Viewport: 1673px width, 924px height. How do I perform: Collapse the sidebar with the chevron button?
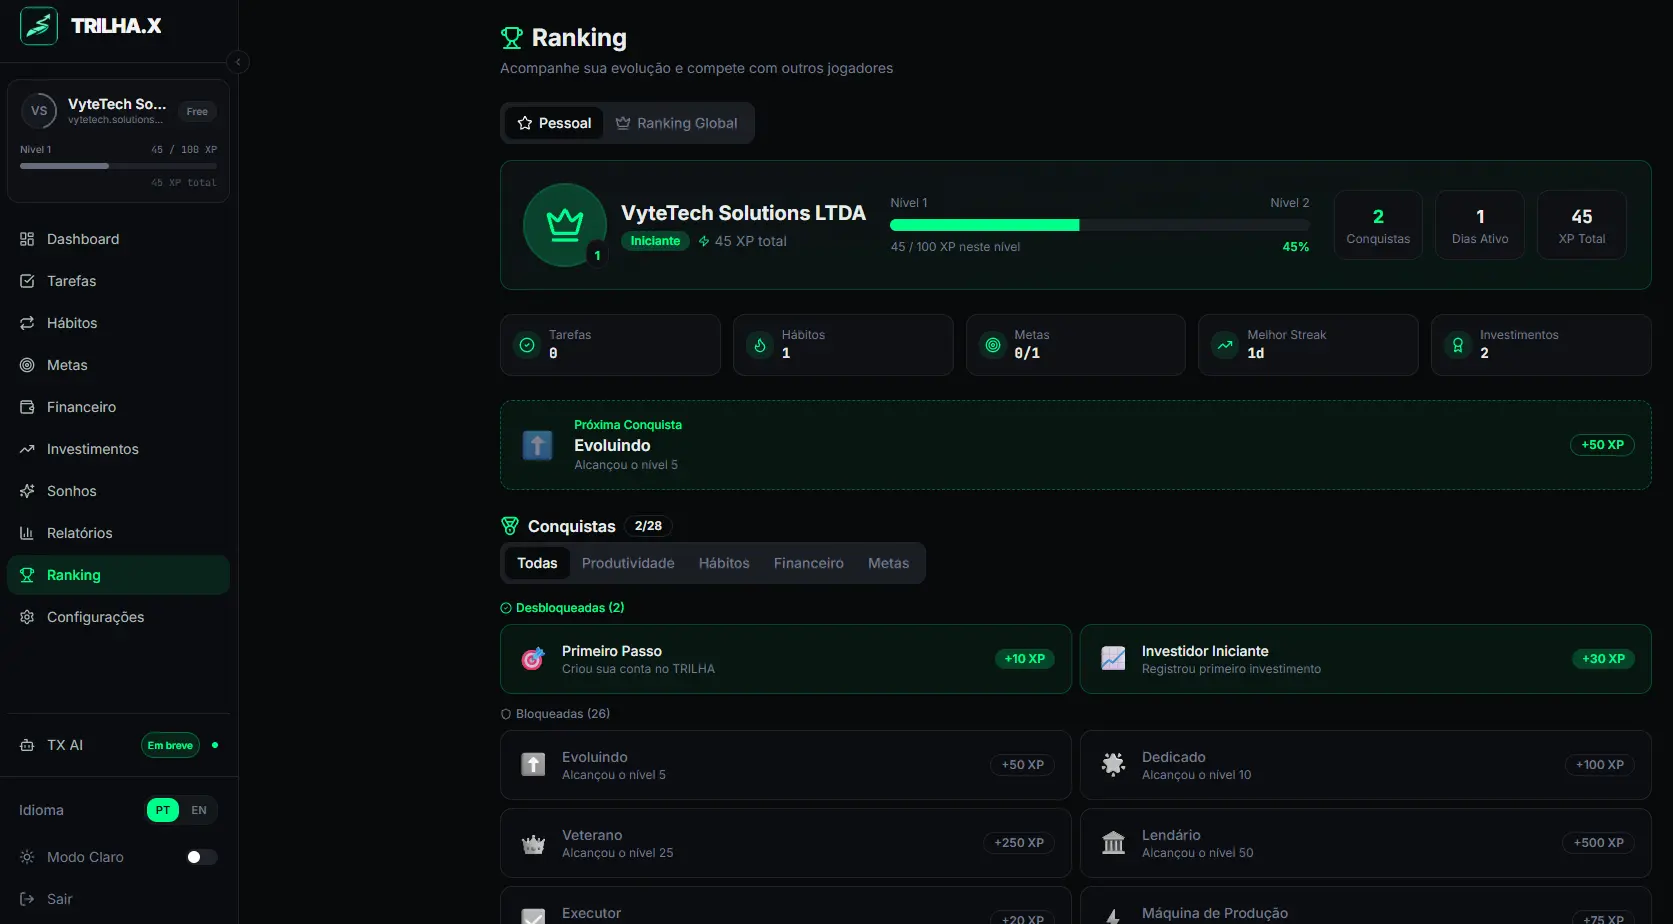(238, 62)
